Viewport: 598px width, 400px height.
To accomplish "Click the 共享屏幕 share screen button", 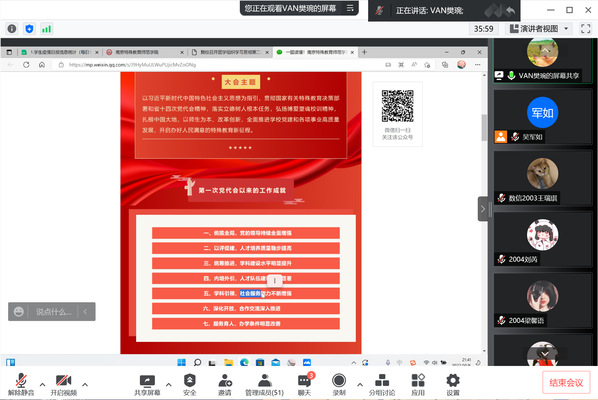I will pos(147,384).
